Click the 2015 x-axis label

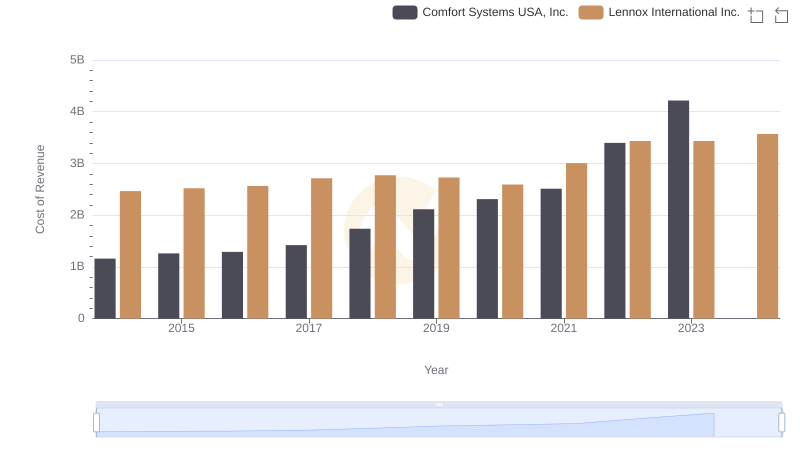point(181,328)
